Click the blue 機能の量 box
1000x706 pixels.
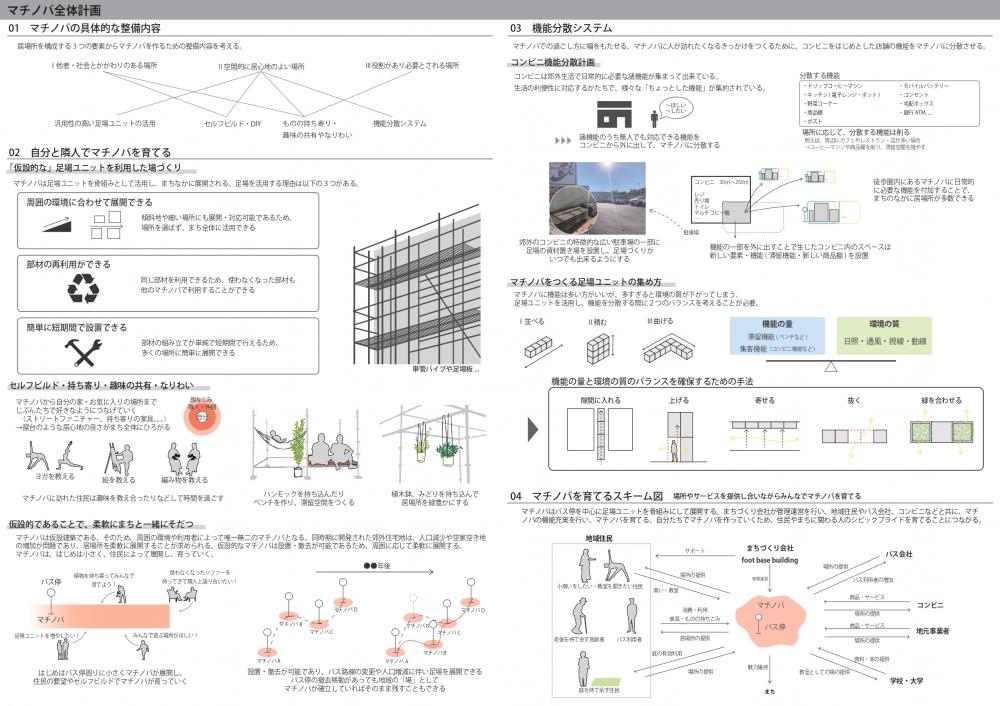(777, 336)
